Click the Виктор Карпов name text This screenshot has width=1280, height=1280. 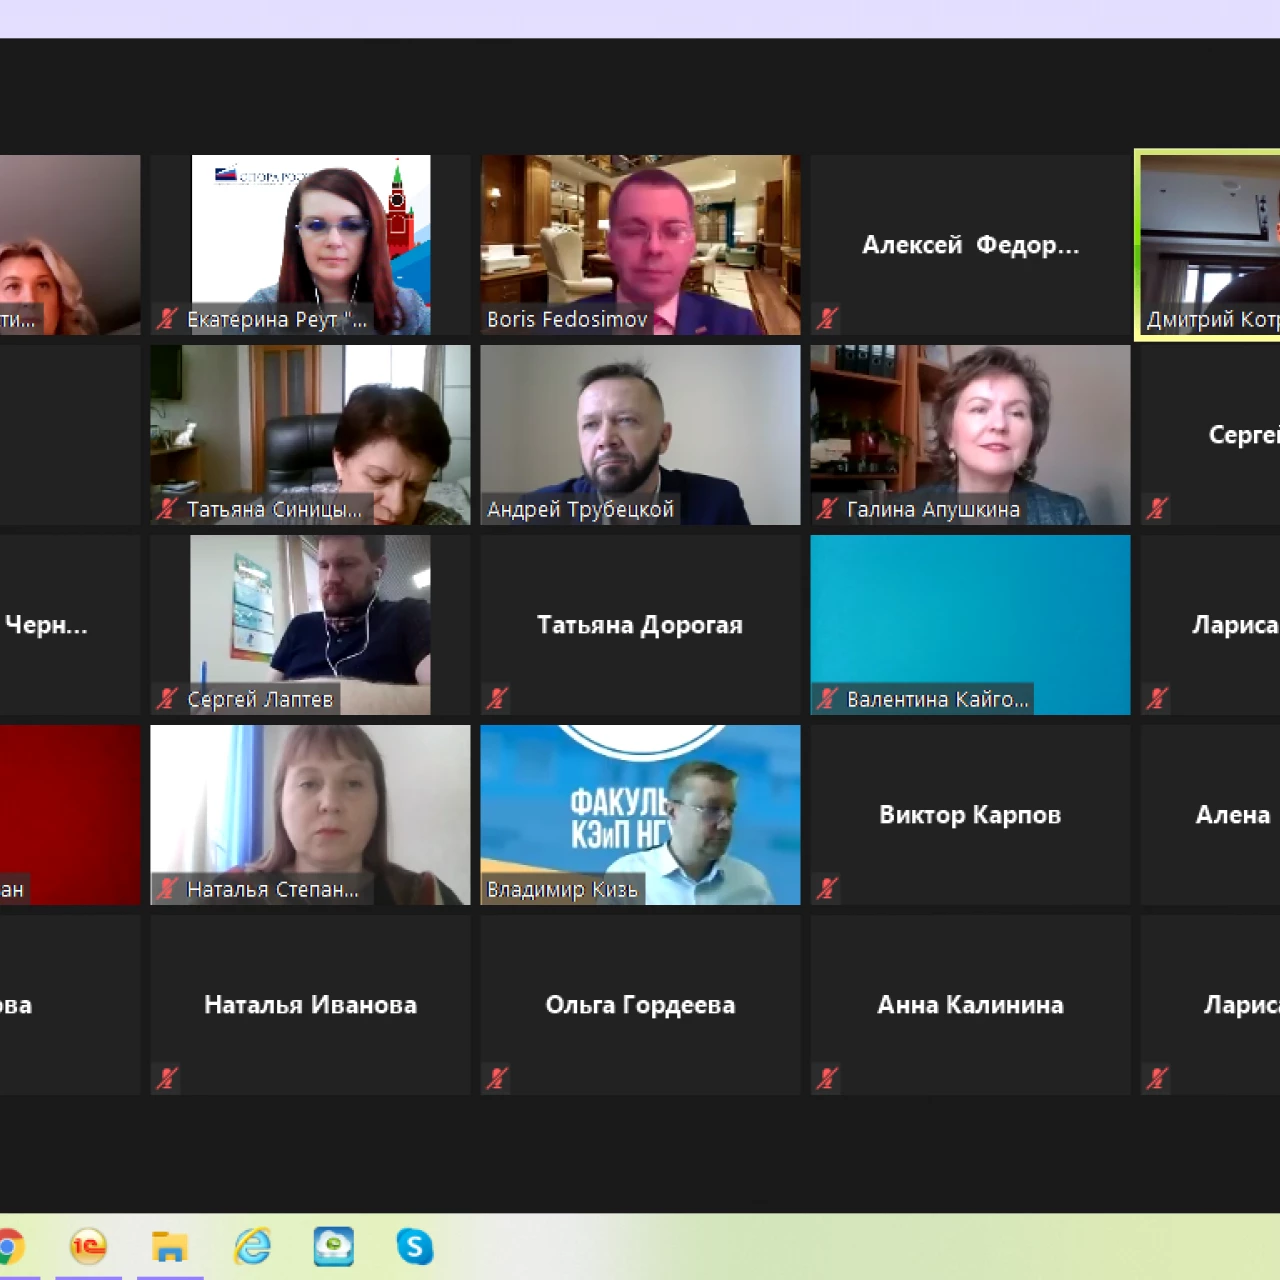point(970,815)
